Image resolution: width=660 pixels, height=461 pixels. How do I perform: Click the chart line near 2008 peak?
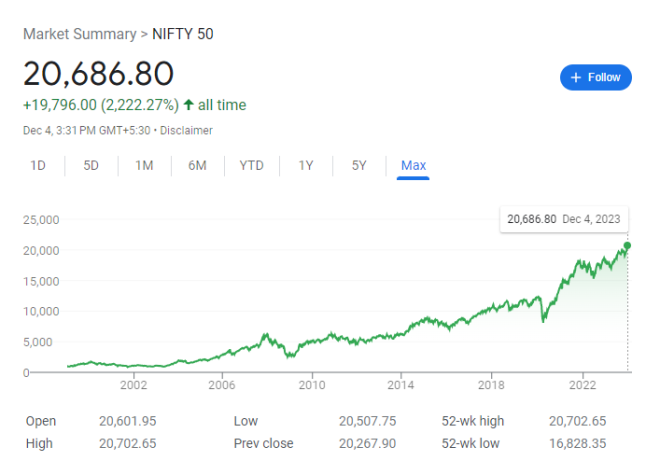coord(265,336)
